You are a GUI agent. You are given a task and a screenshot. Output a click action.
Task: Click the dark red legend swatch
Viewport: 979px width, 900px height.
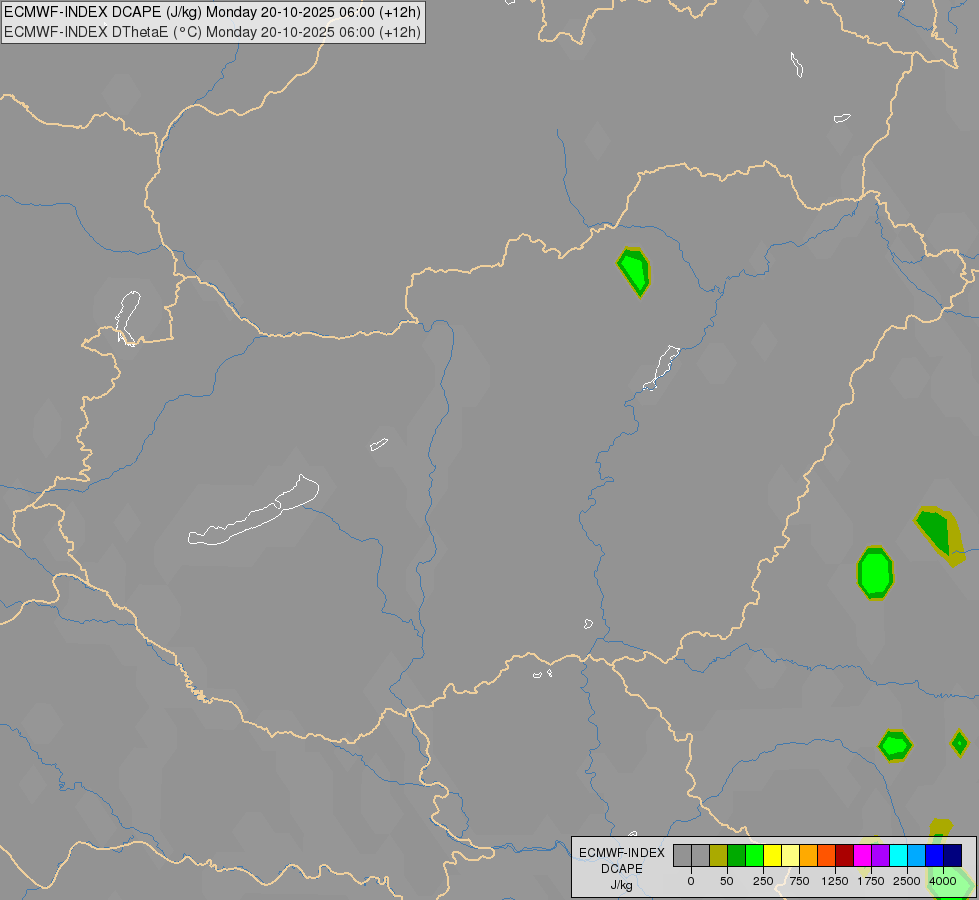[845, 855]
